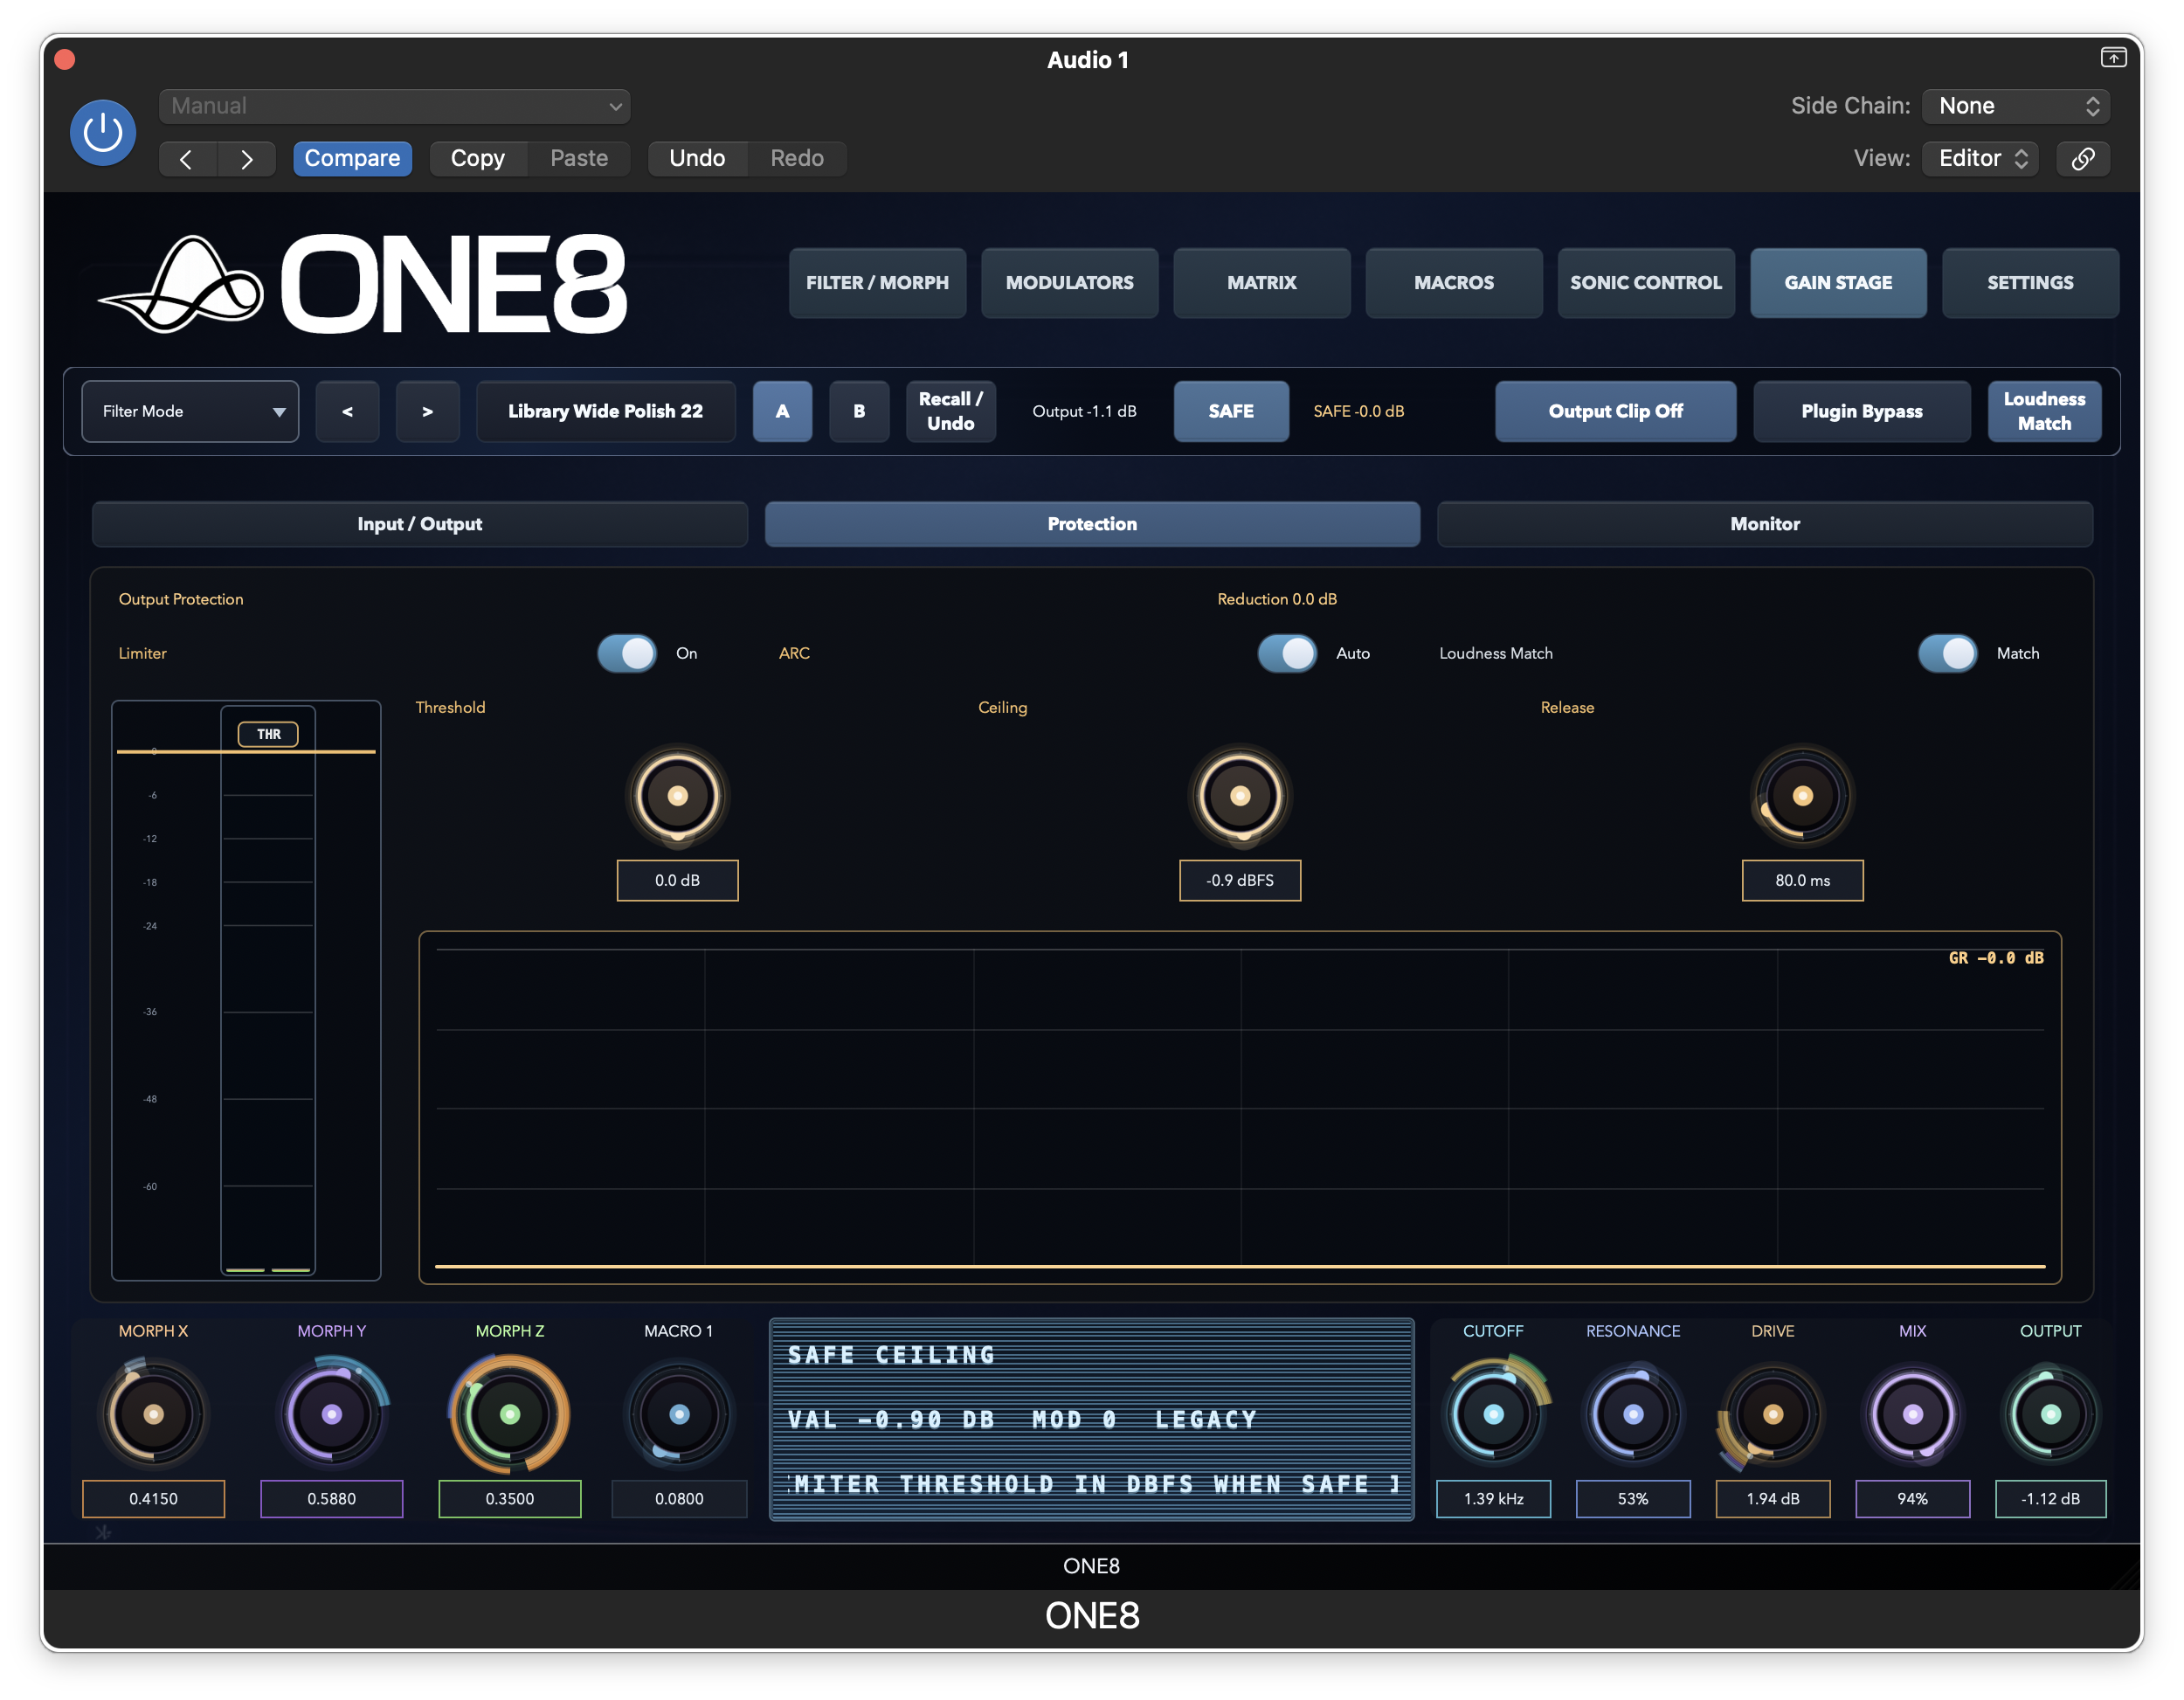
Task: Click the Drive 1.94 dB value field
Action: pyautogui.click(x=1772, y=1498)
